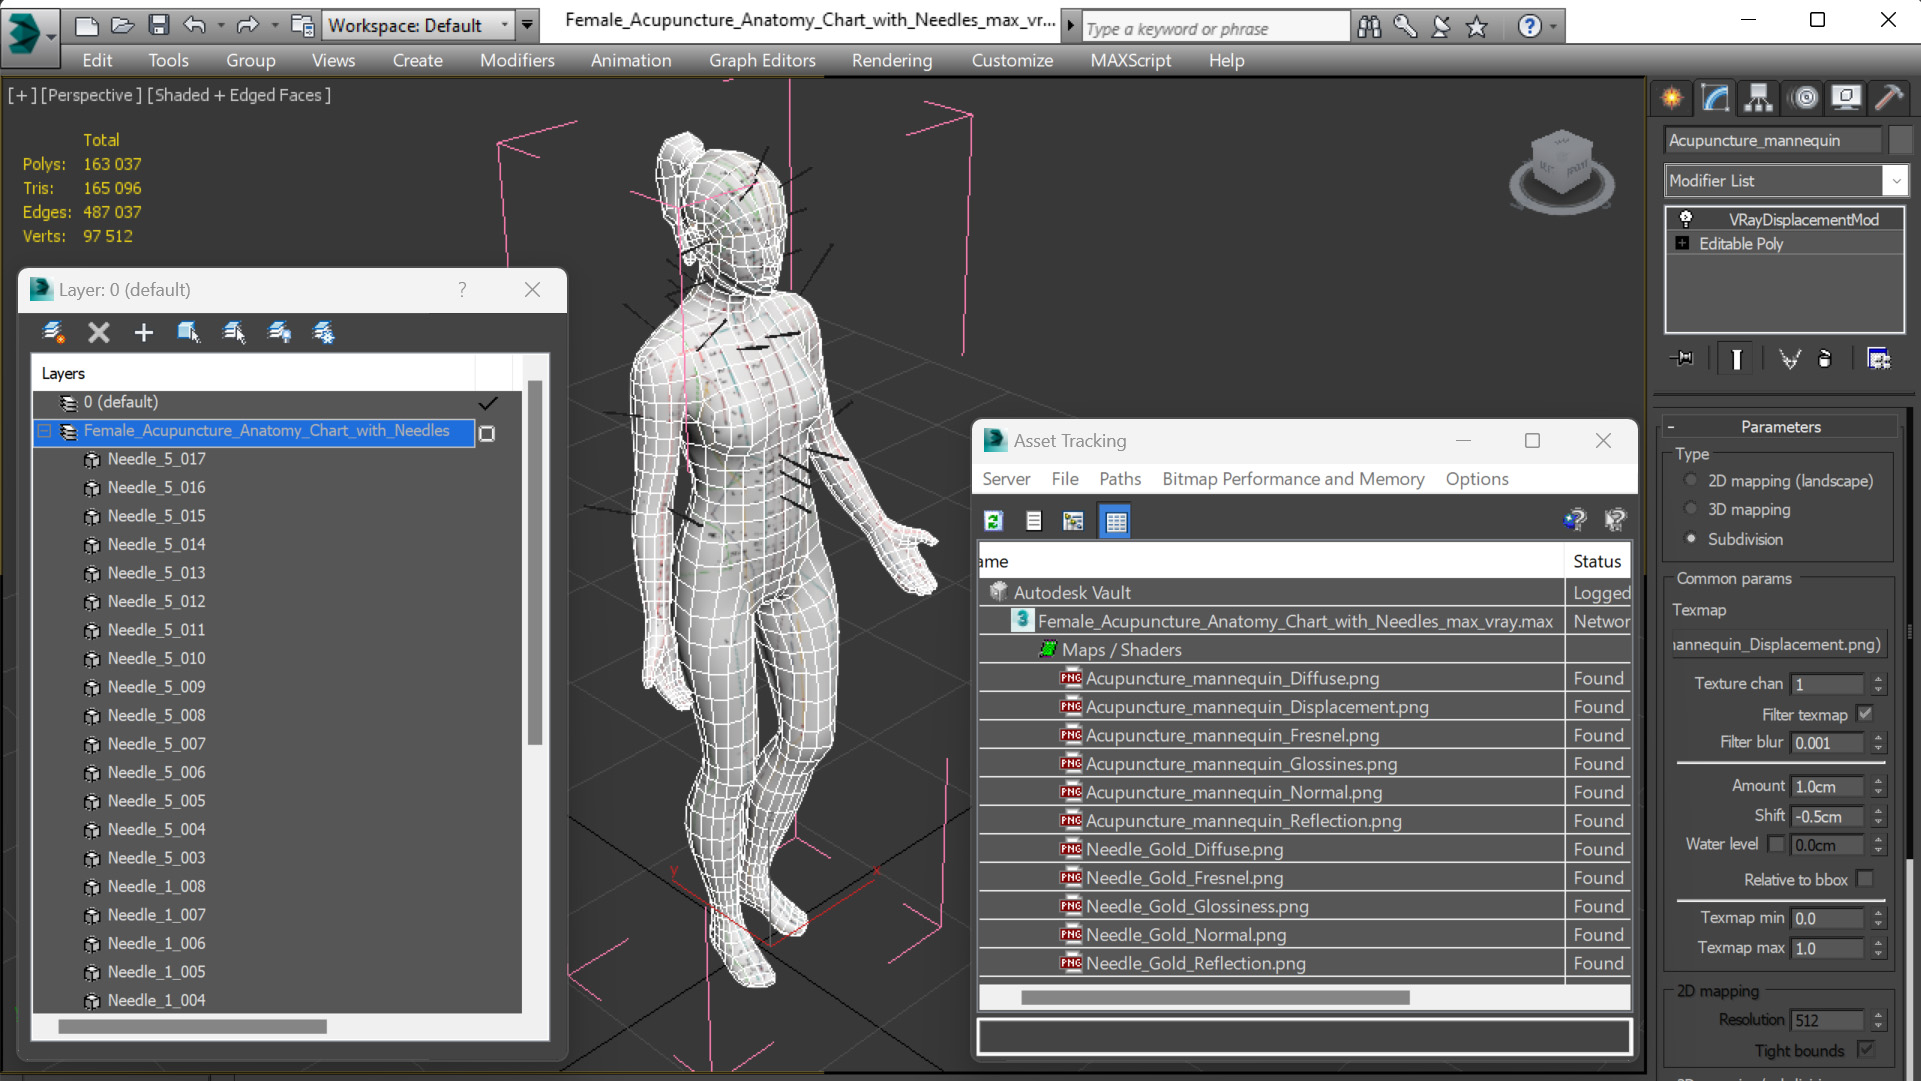Enable the Relative to bbox checkbox

[1865, 879]
